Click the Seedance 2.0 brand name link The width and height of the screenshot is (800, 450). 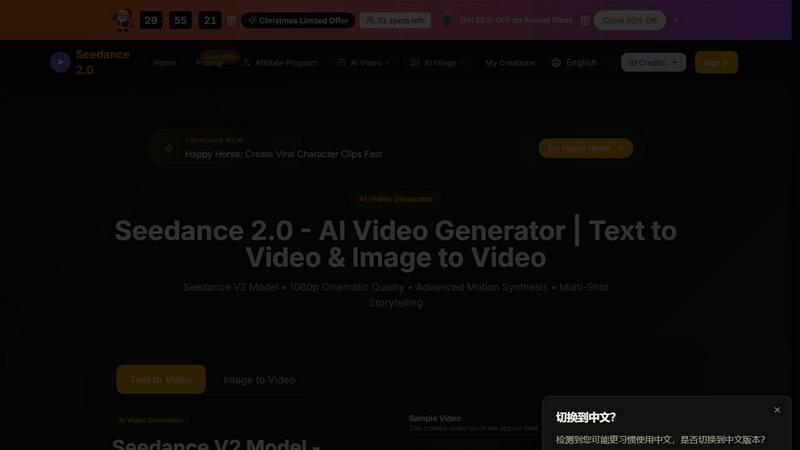point(103,62)
